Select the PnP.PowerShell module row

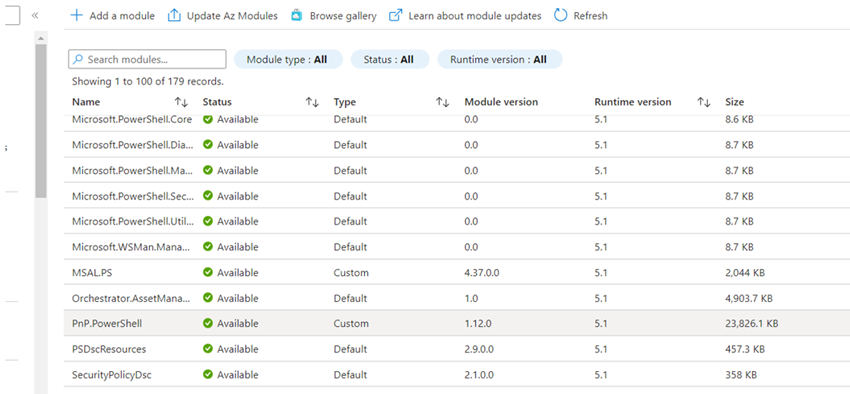[x=456, y=323]
